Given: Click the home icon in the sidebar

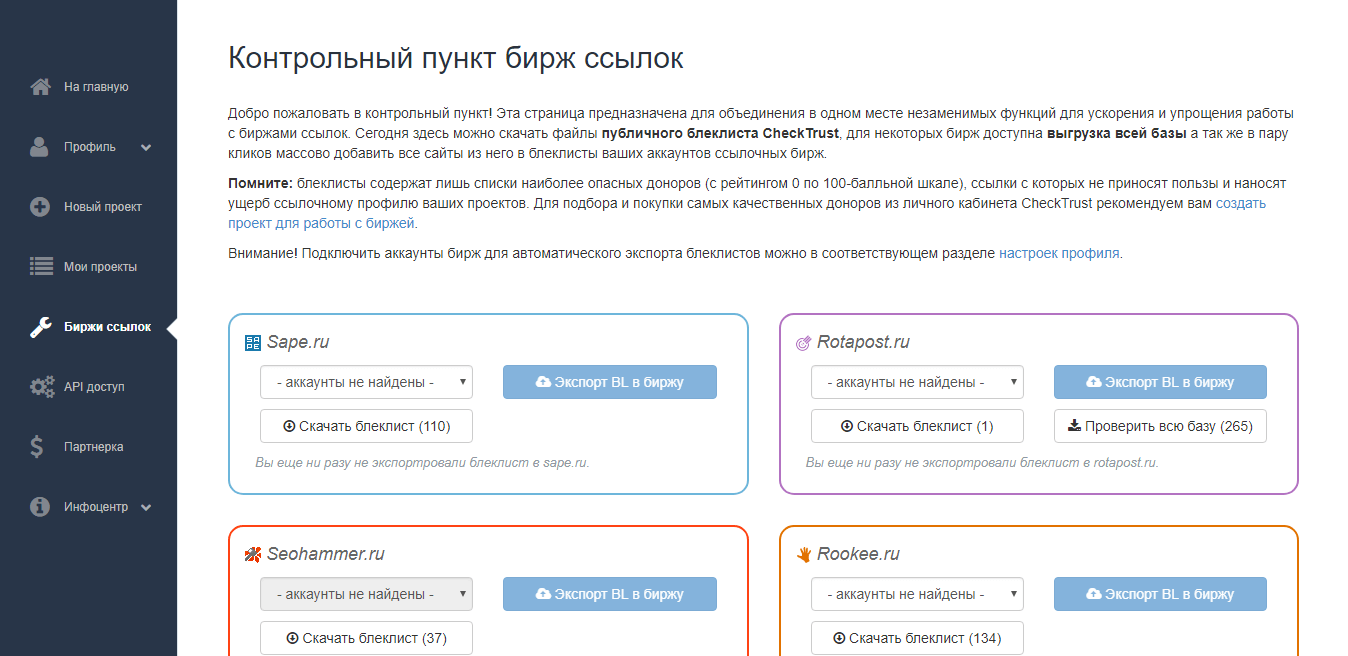Looking at the screenshot, I should point(40,87).
